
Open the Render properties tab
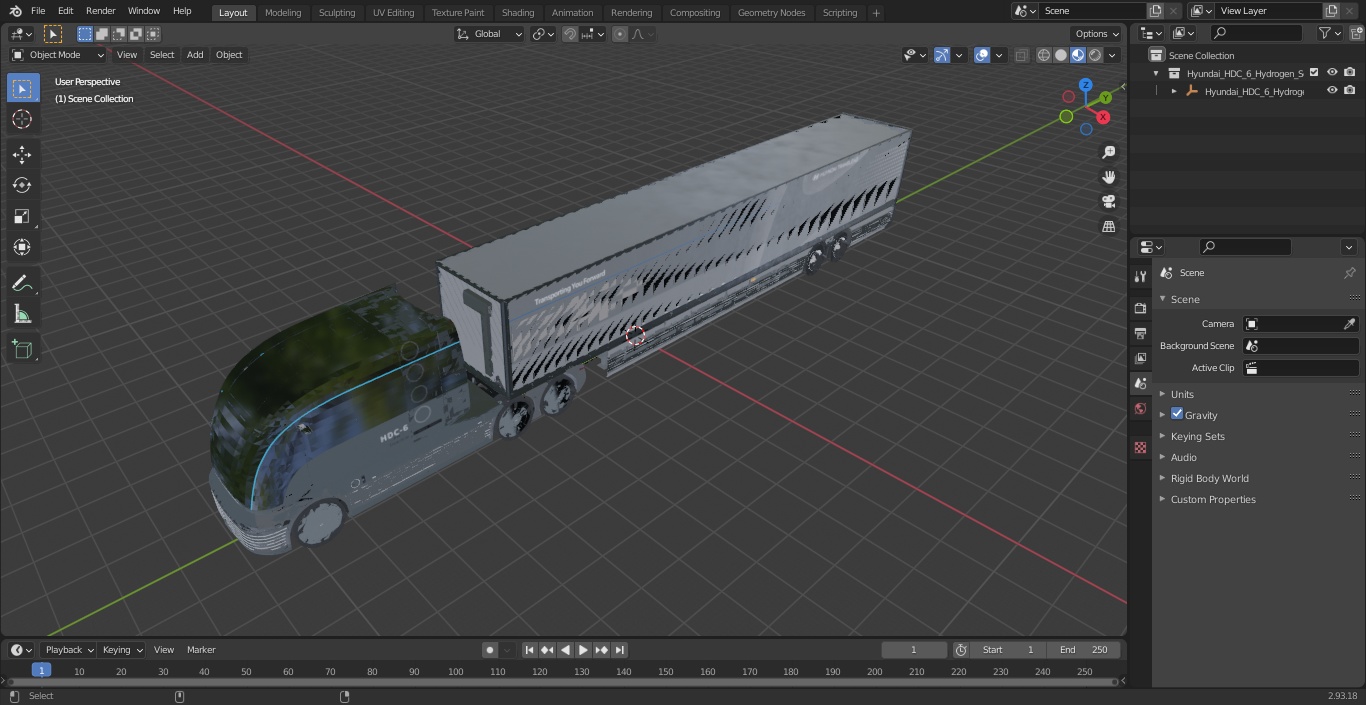[x=1140, y=308]
